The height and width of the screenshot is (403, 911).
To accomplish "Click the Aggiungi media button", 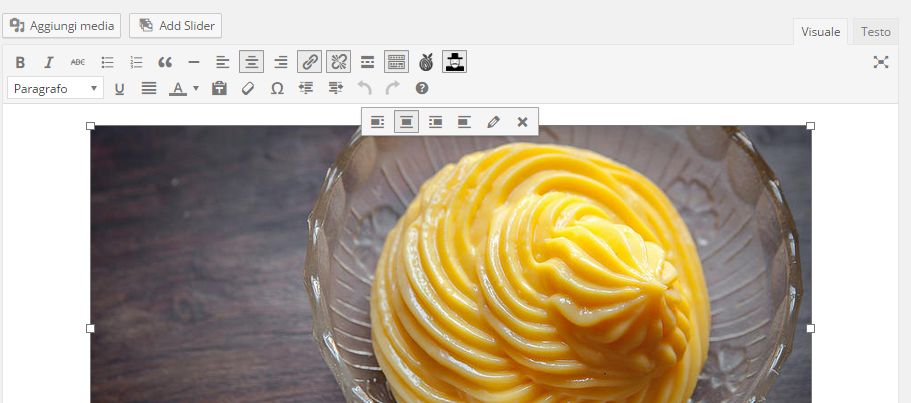I will click(x=62, y=26).
